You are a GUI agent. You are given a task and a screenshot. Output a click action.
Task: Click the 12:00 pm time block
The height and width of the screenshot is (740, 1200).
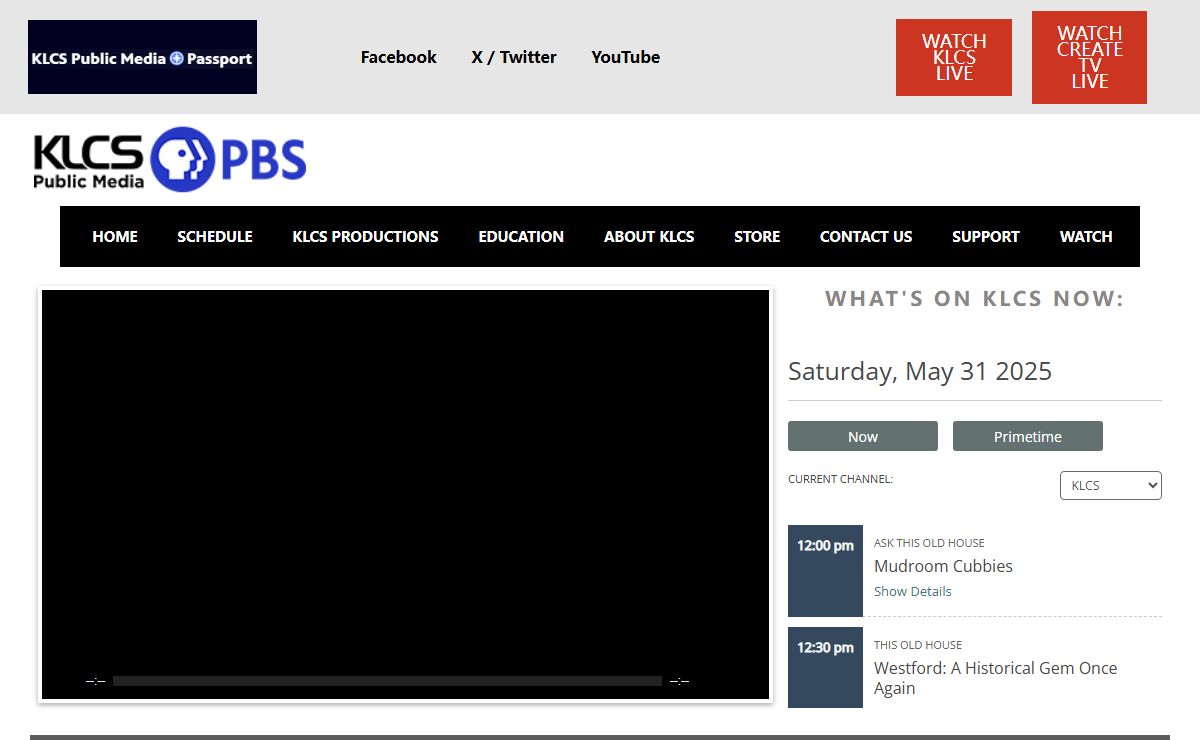(825, 571)
